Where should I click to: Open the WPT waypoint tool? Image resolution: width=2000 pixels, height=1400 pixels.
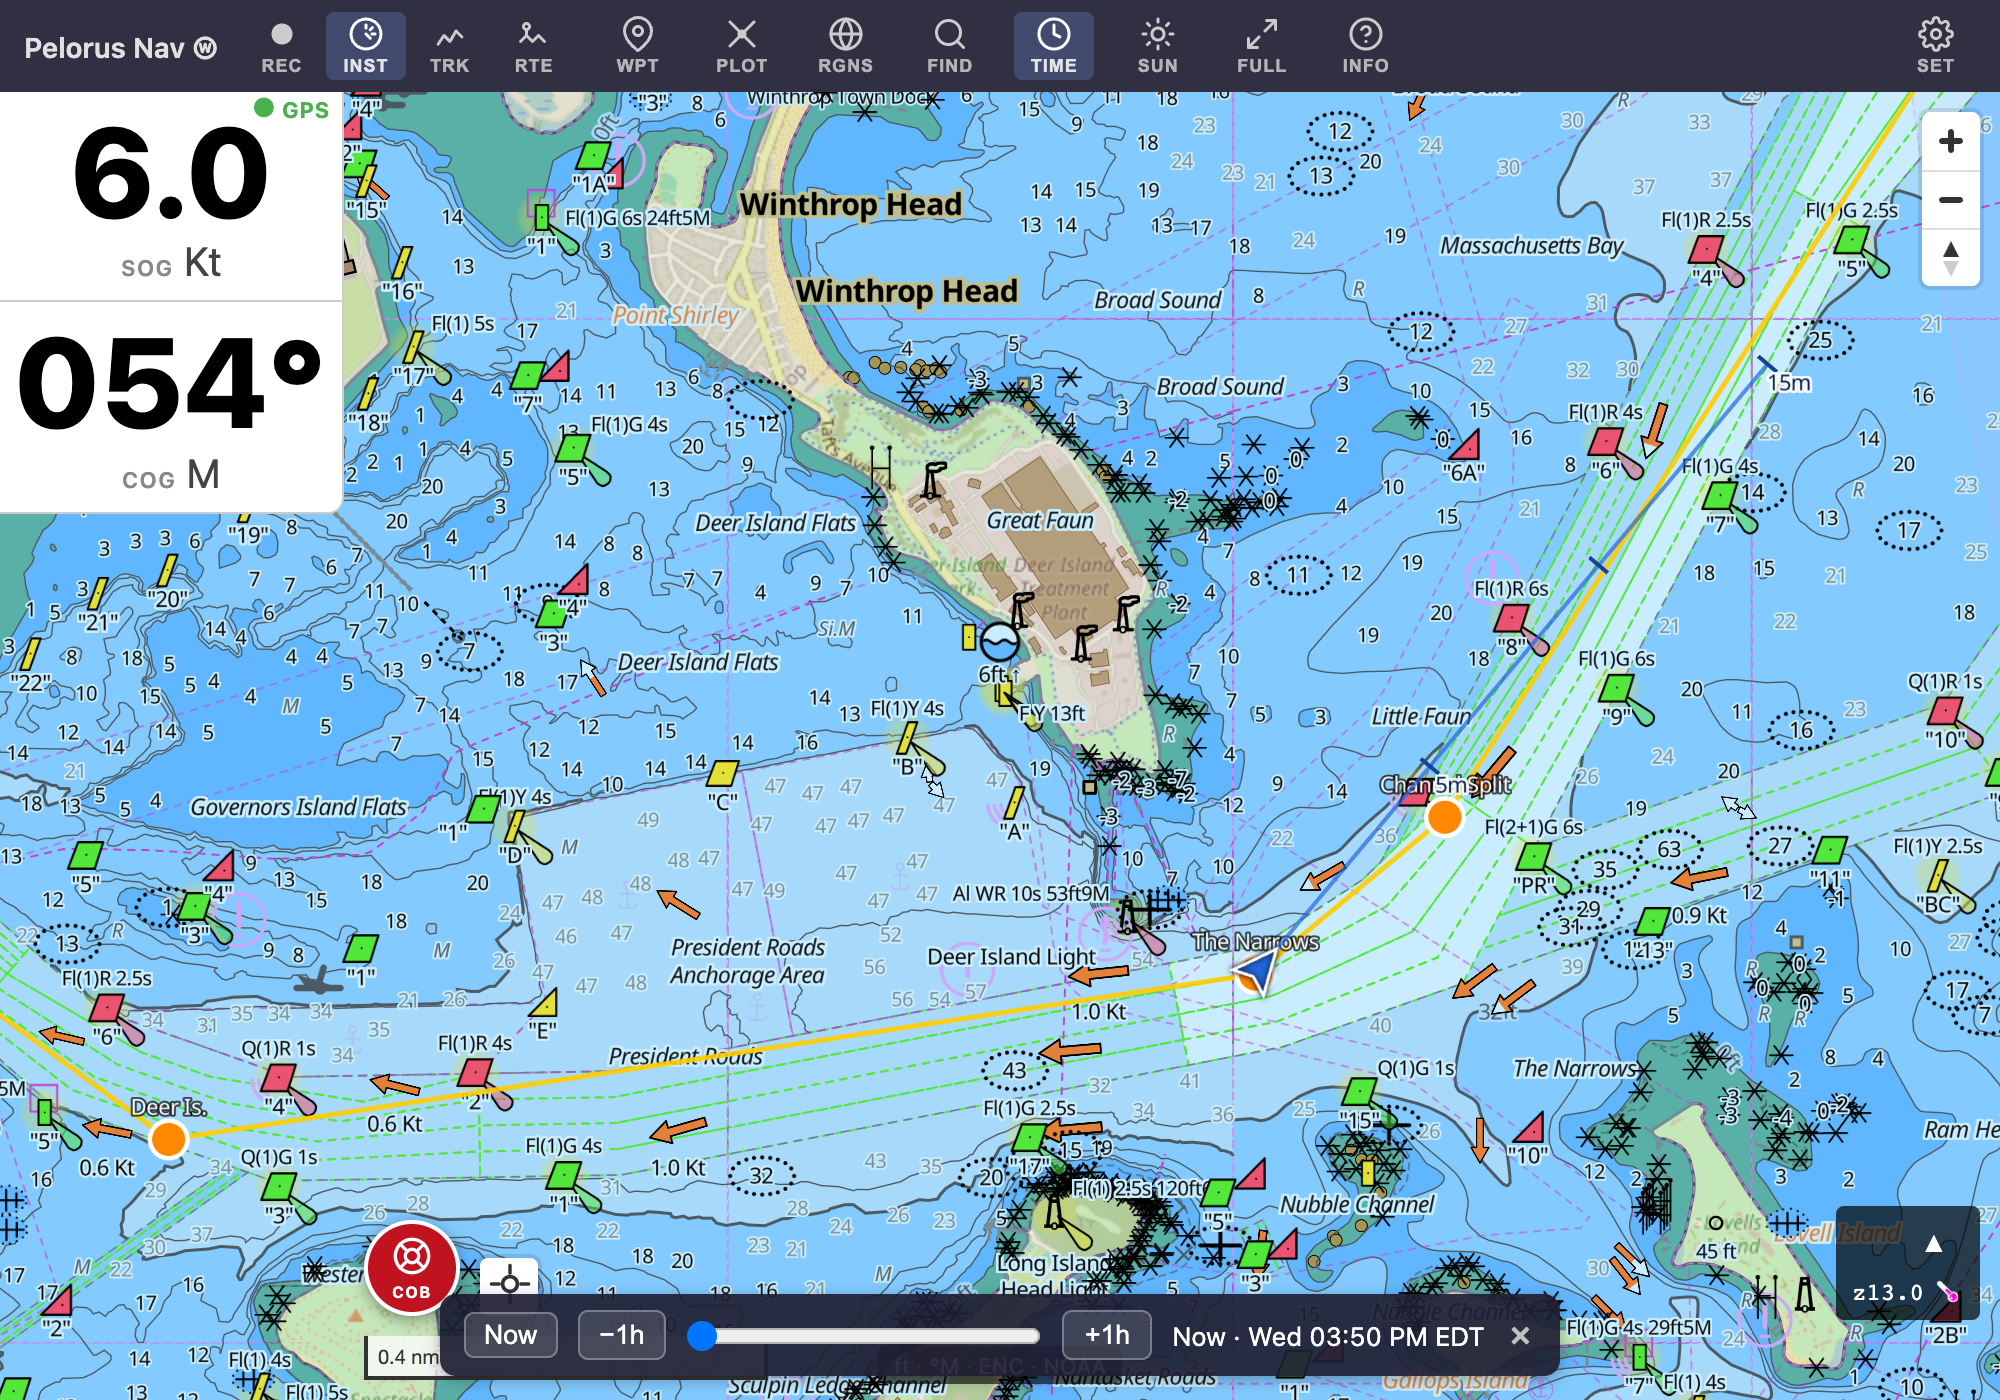pyautogui.click(x=637, y=47)
